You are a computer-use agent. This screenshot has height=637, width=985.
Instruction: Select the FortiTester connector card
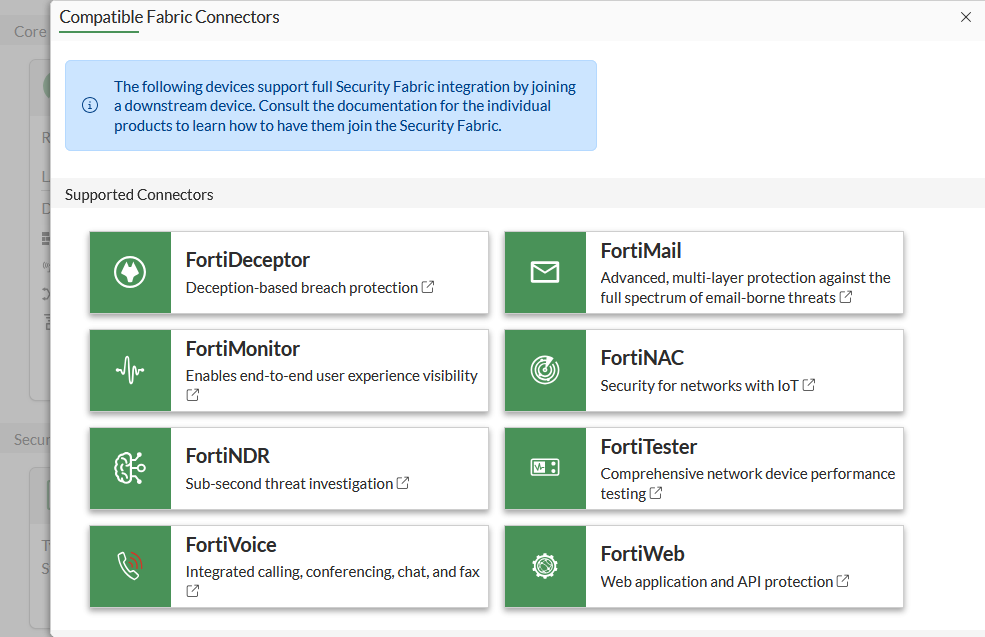(x=703, y=468)
